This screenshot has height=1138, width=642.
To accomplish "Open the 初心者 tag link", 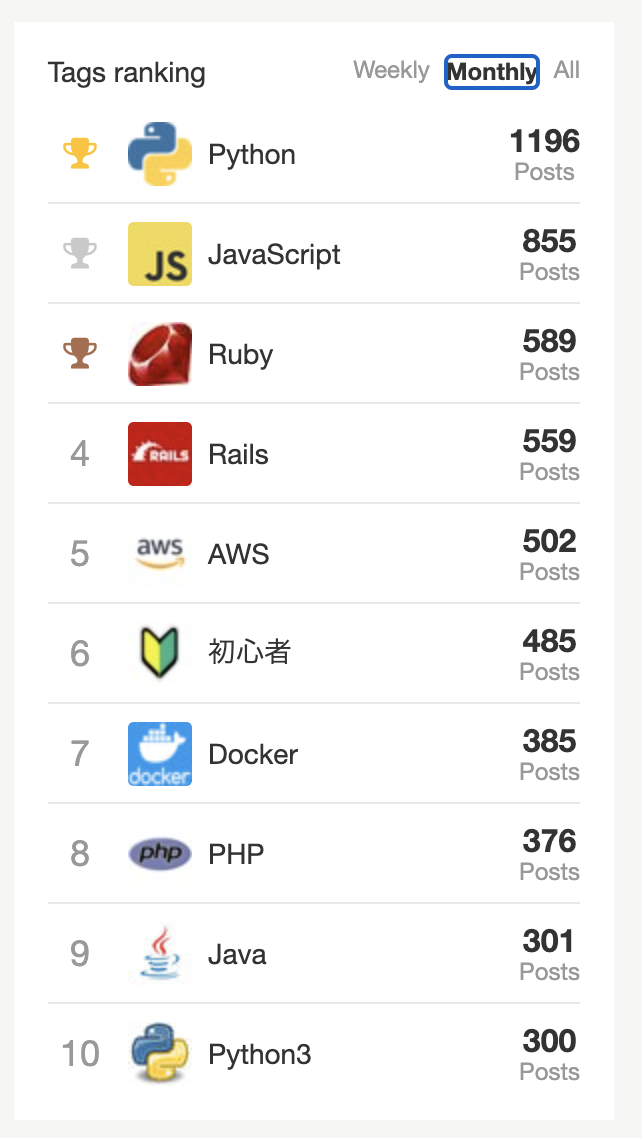I will 250,652.
